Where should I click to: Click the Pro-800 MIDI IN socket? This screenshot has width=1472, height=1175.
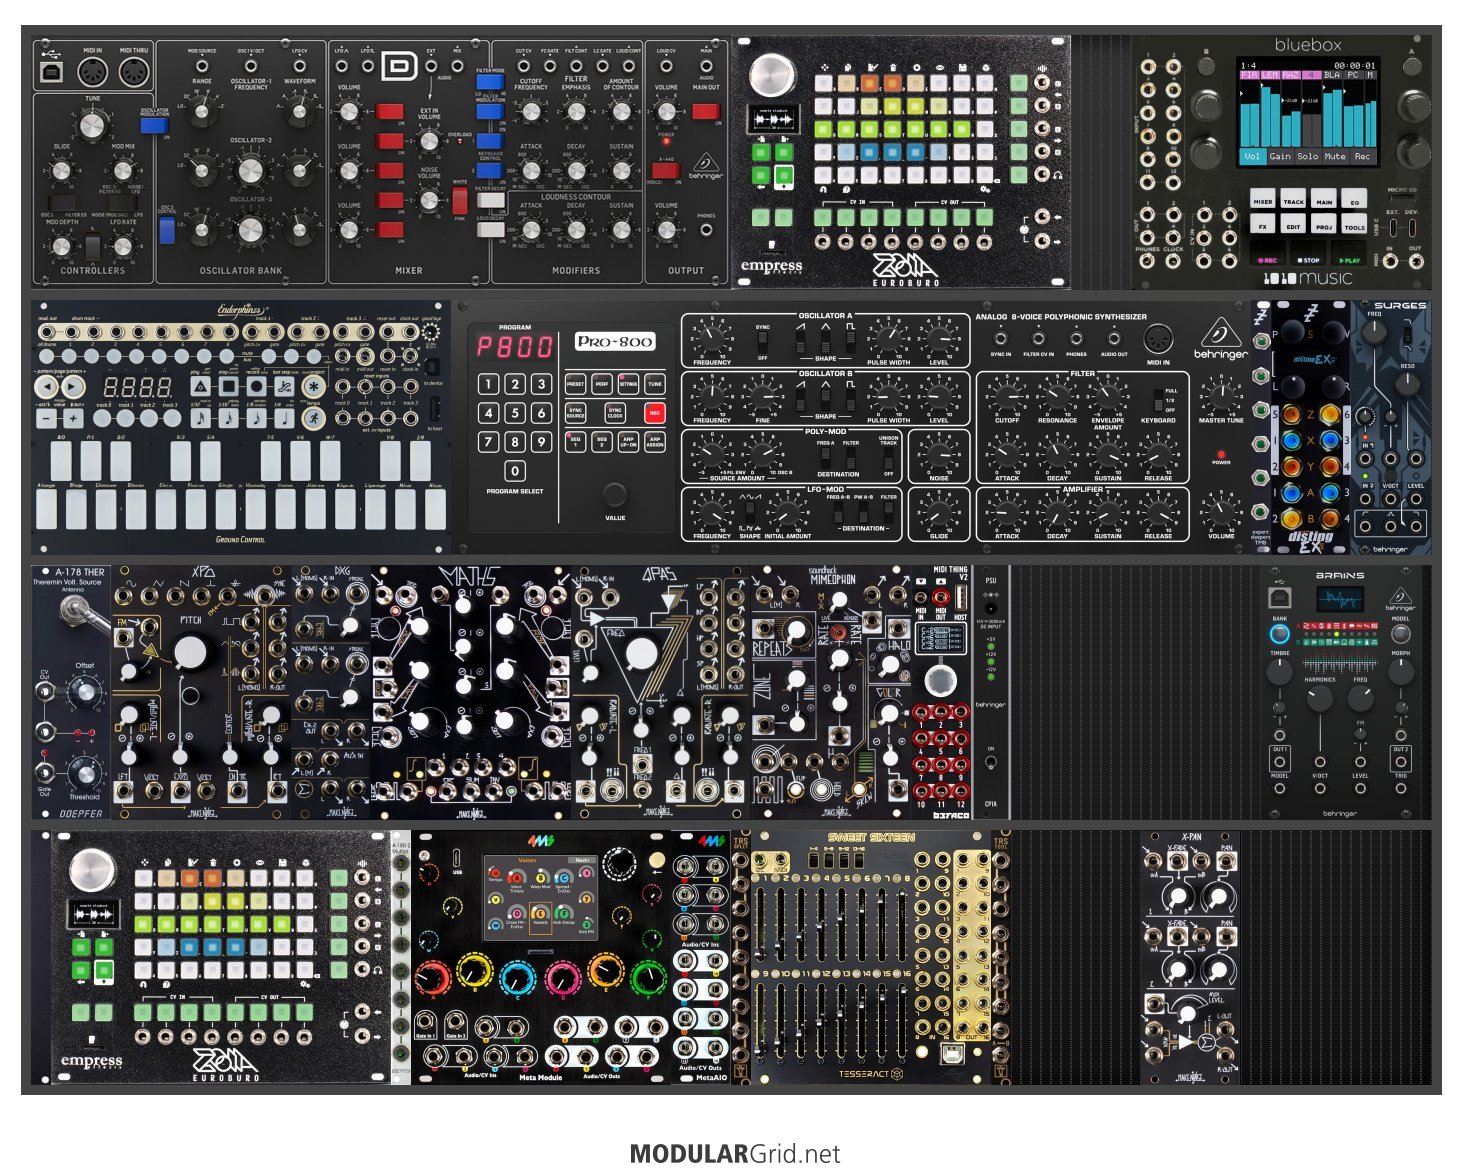click(x=1158, y=337)
